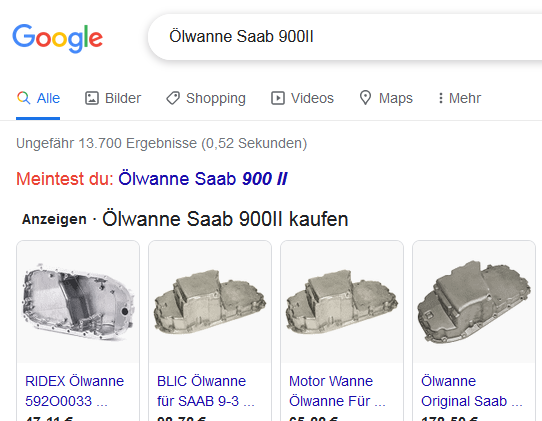Open BLIC Ölwanne für SAAB 9-3 link
542x421 pixels.
pos(206,391)
